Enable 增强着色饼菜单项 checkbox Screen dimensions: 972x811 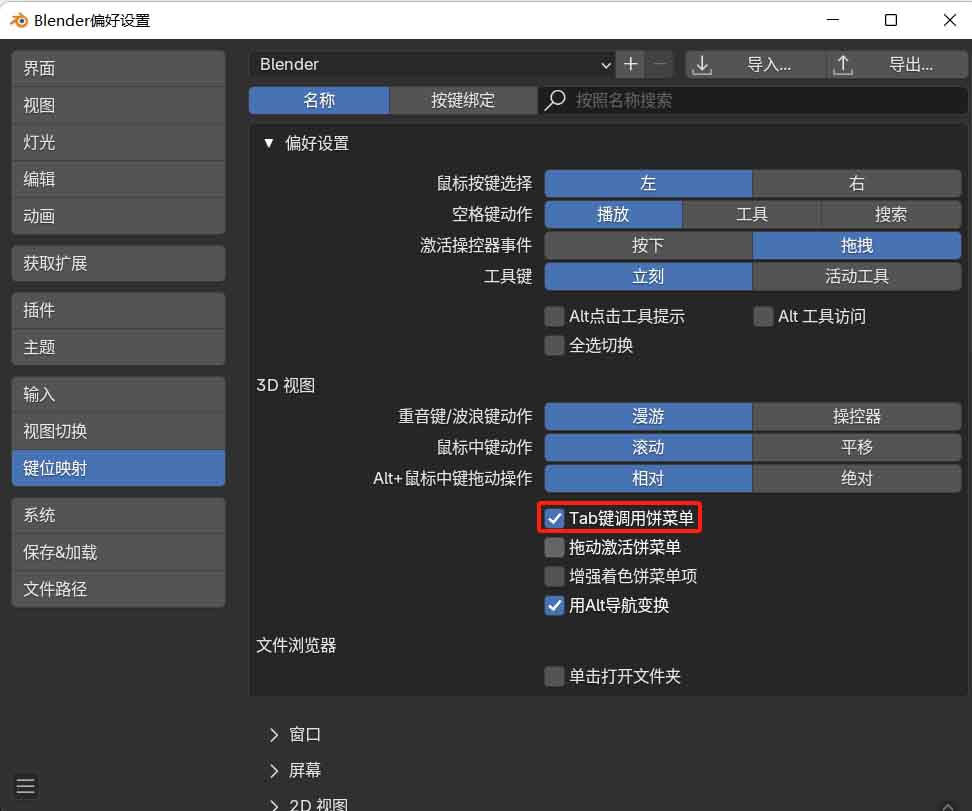tap(554, 577)
